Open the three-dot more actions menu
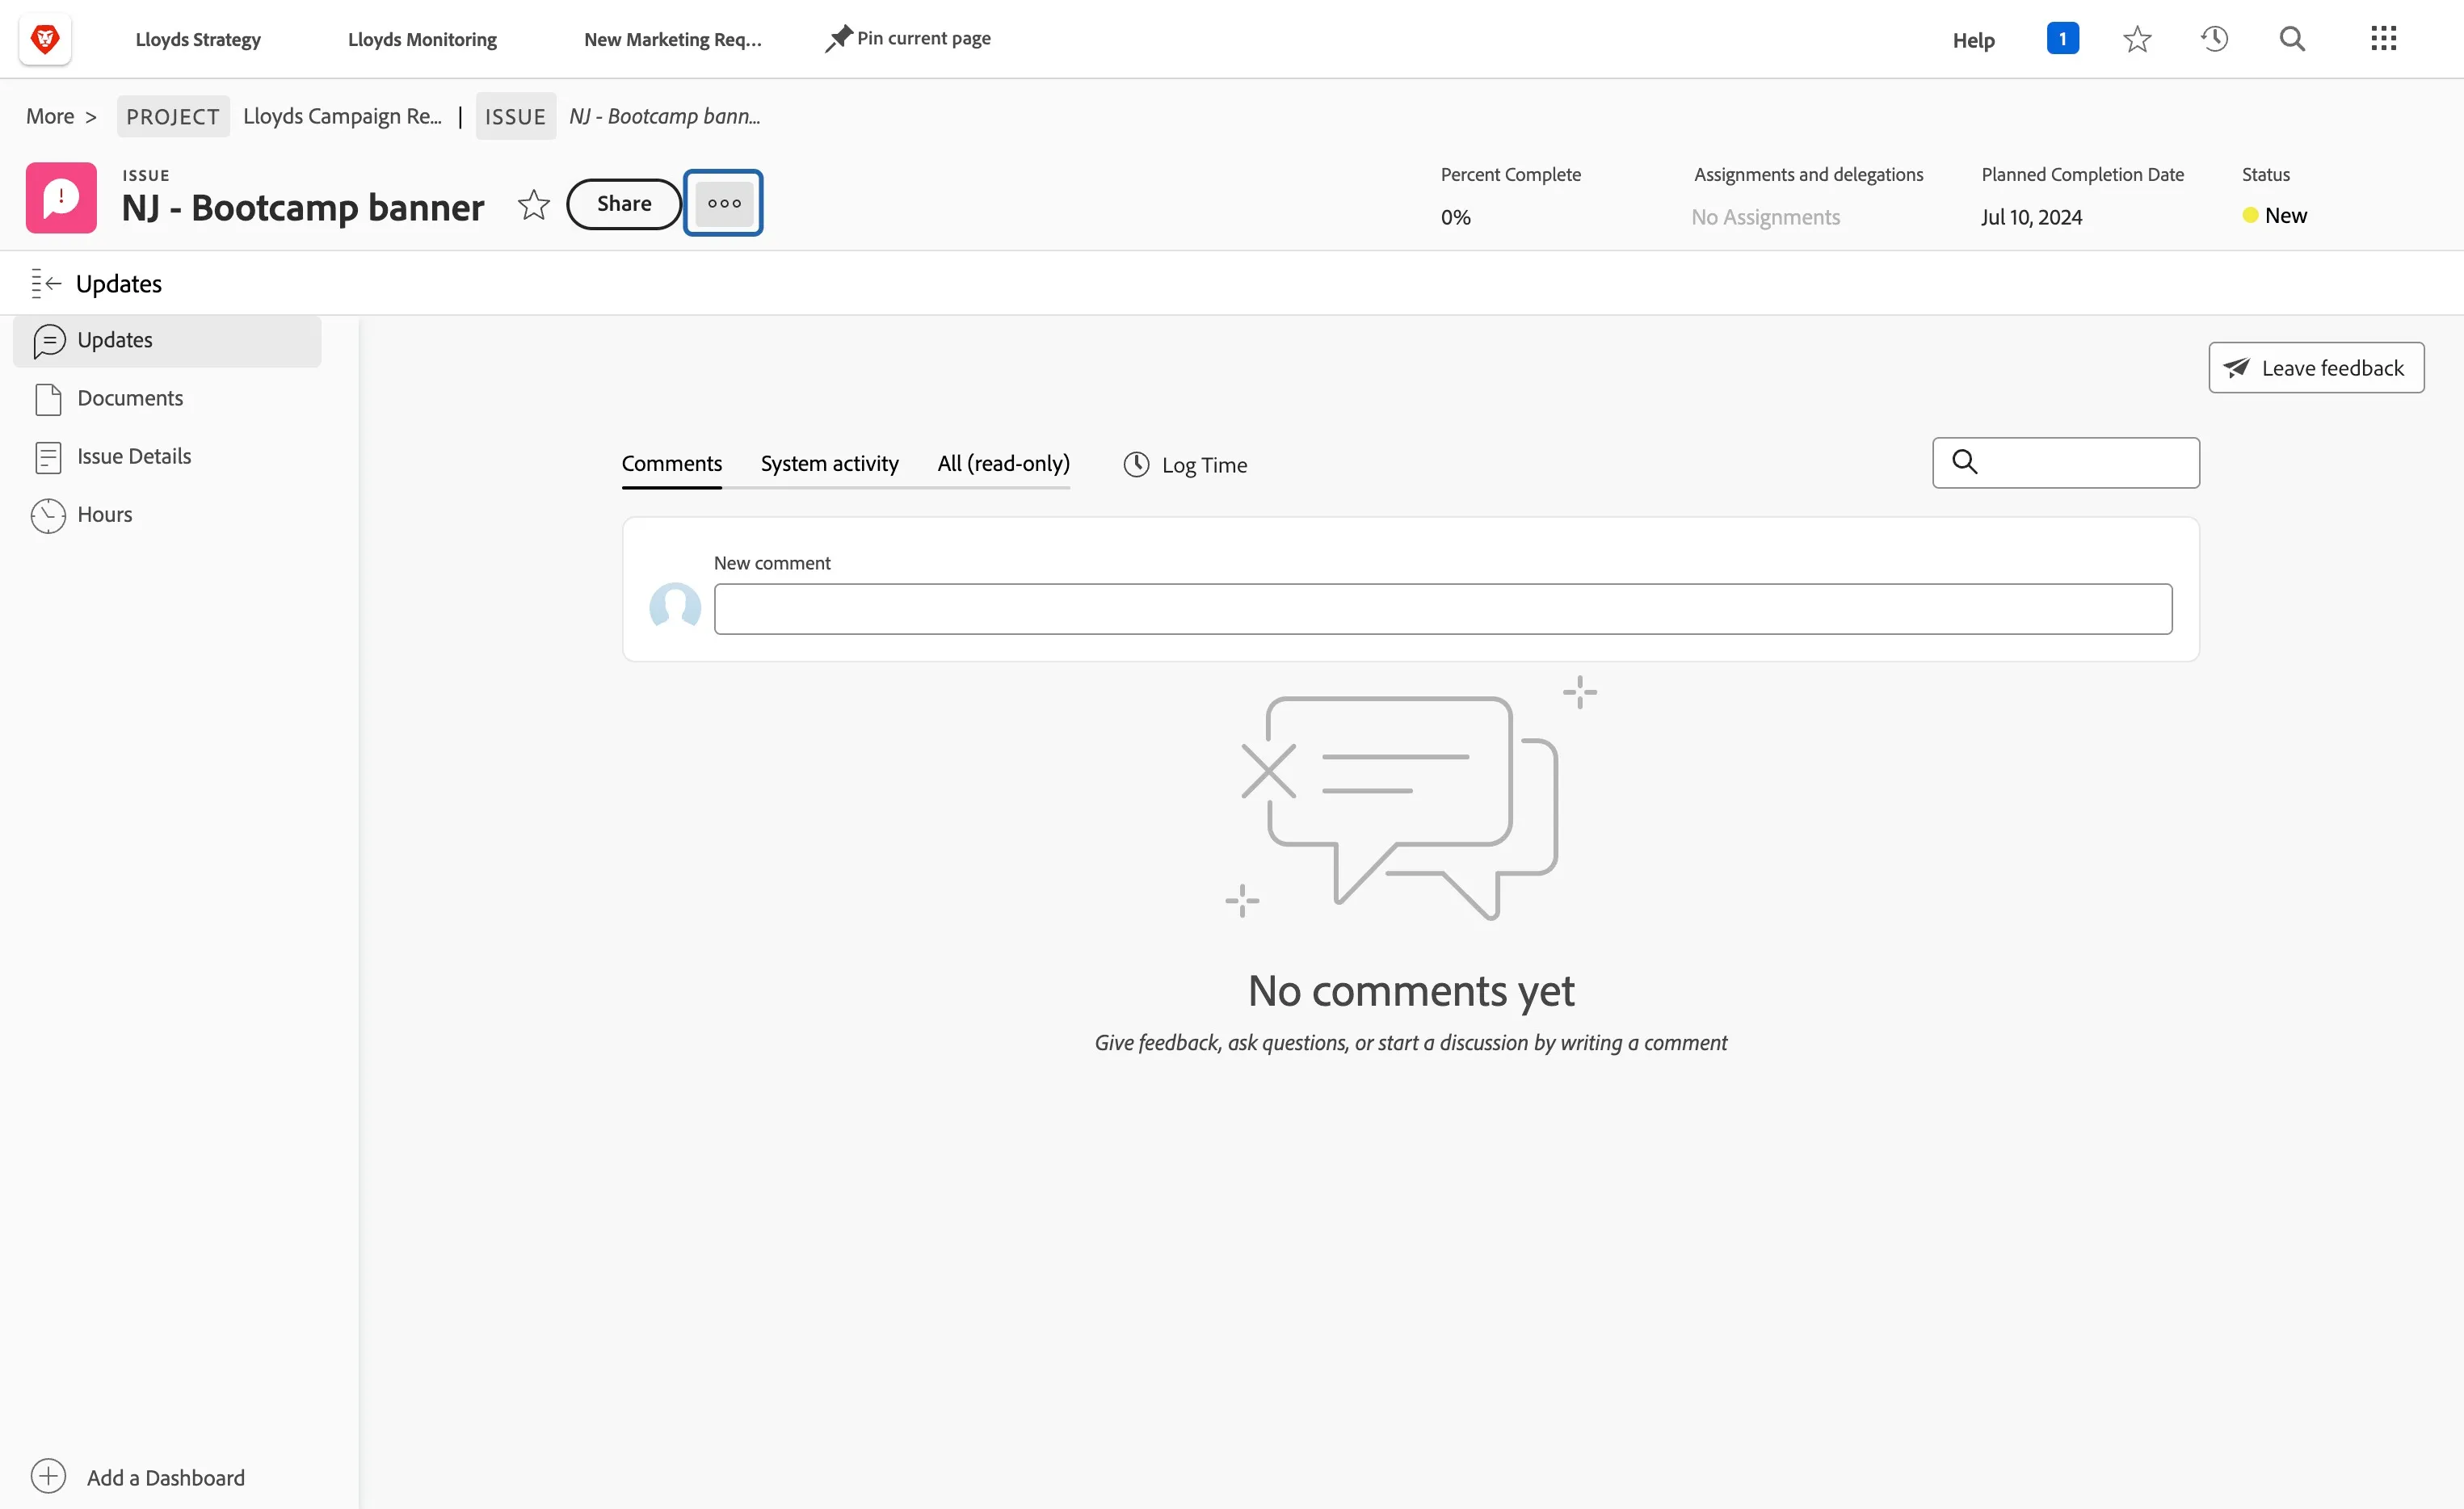This screenshot has height=1509, width=2464. coord(724,203)
